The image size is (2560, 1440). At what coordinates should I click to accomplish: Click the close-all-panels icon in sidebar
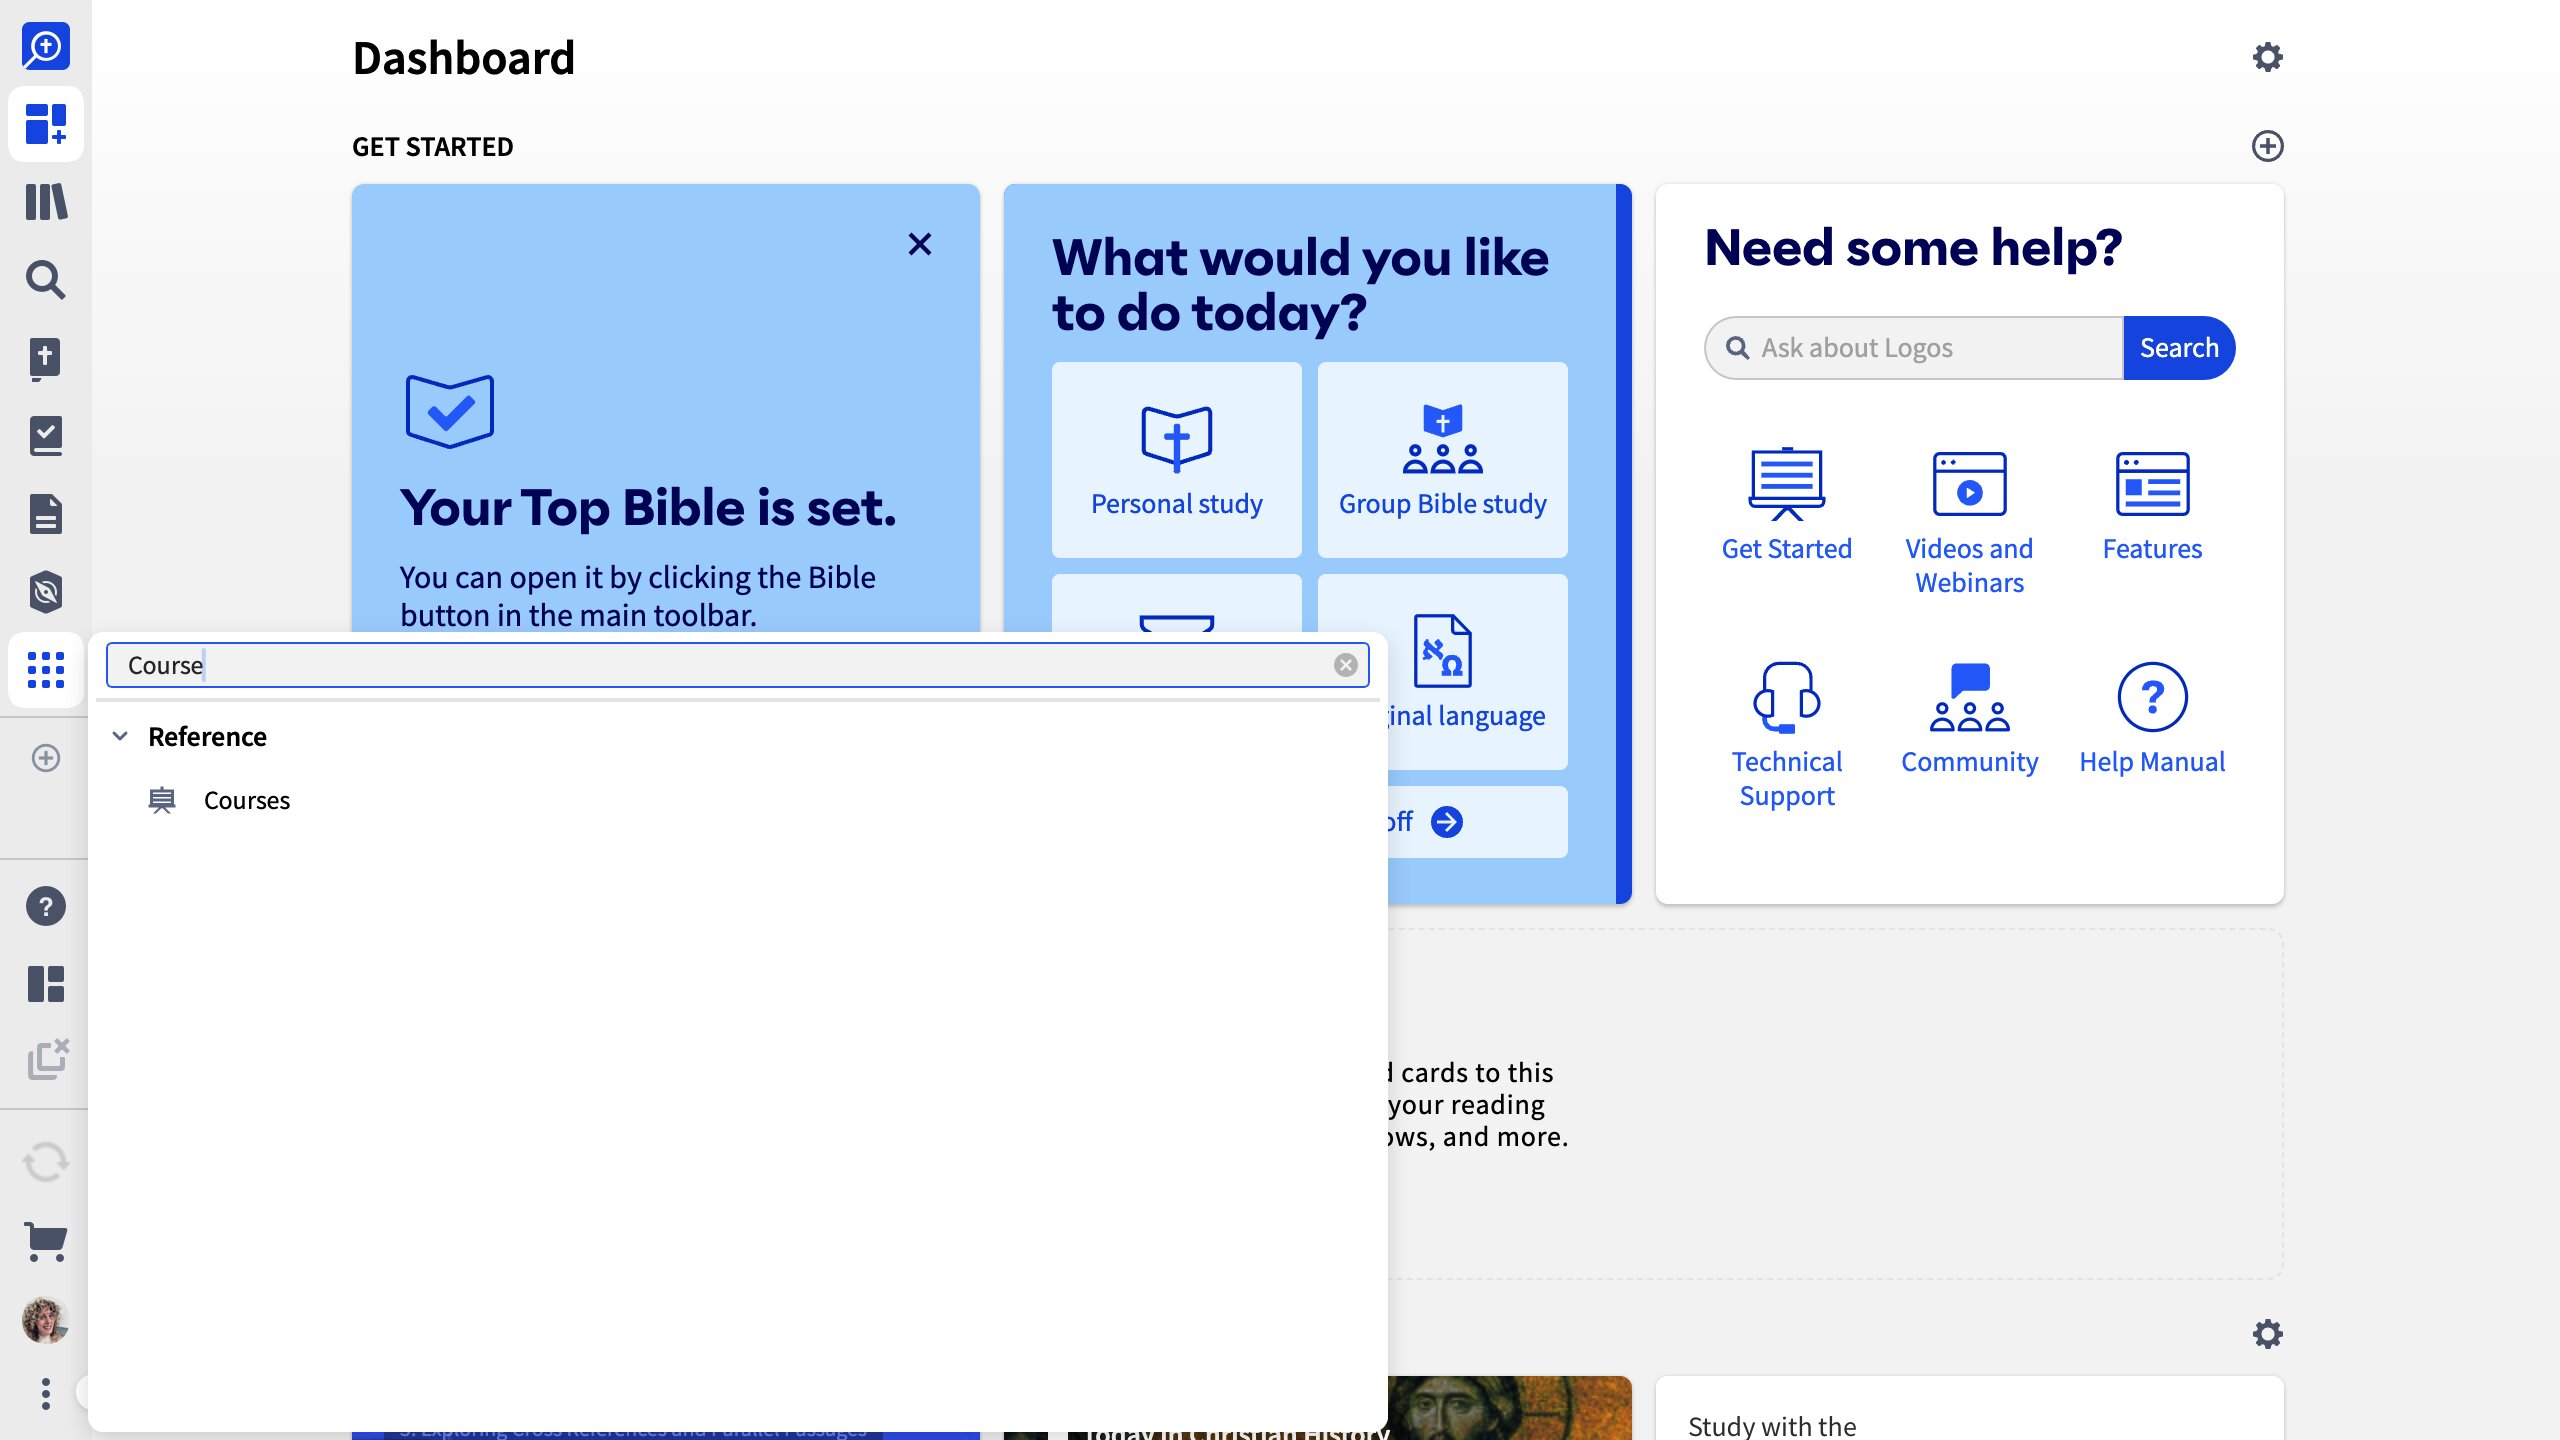tap(47, 1060)
